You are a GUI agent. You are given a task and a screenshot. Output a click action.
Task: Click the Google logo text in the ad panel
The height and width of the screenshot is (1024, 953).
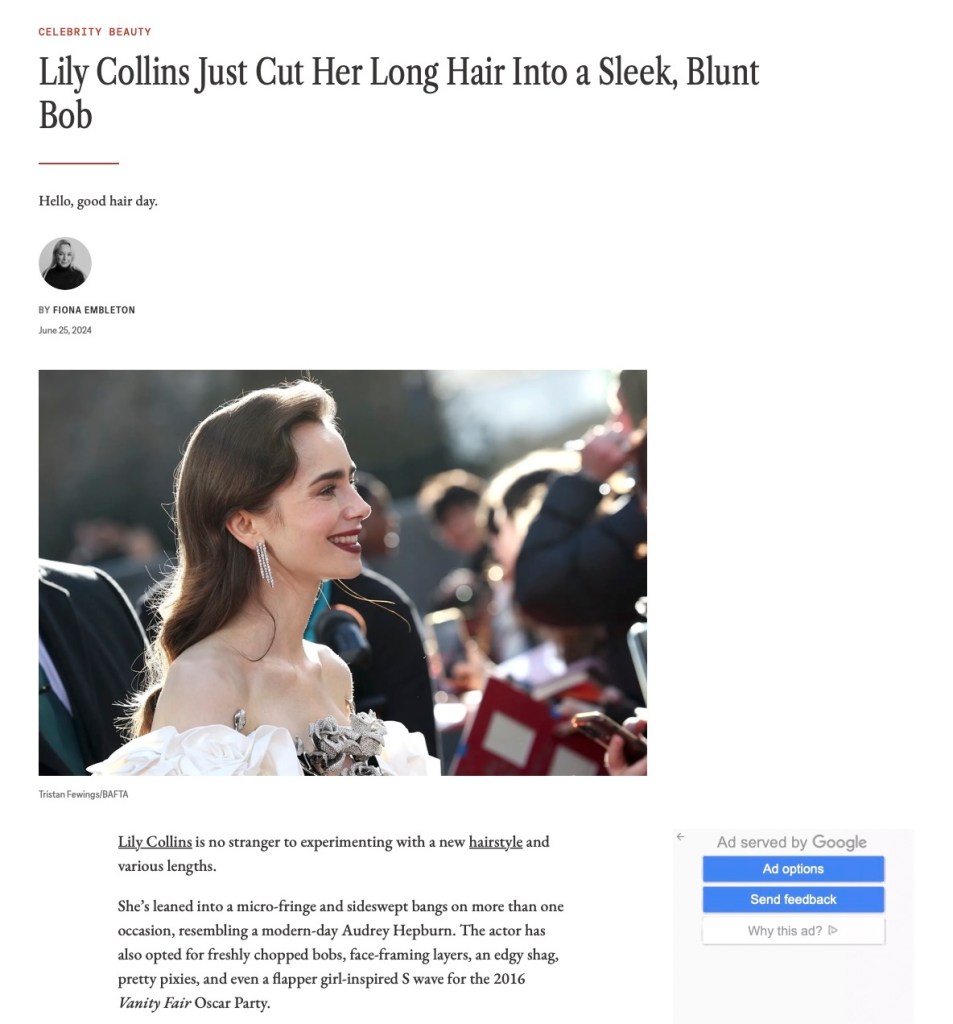pyautogui.click(x=839, y=842)
